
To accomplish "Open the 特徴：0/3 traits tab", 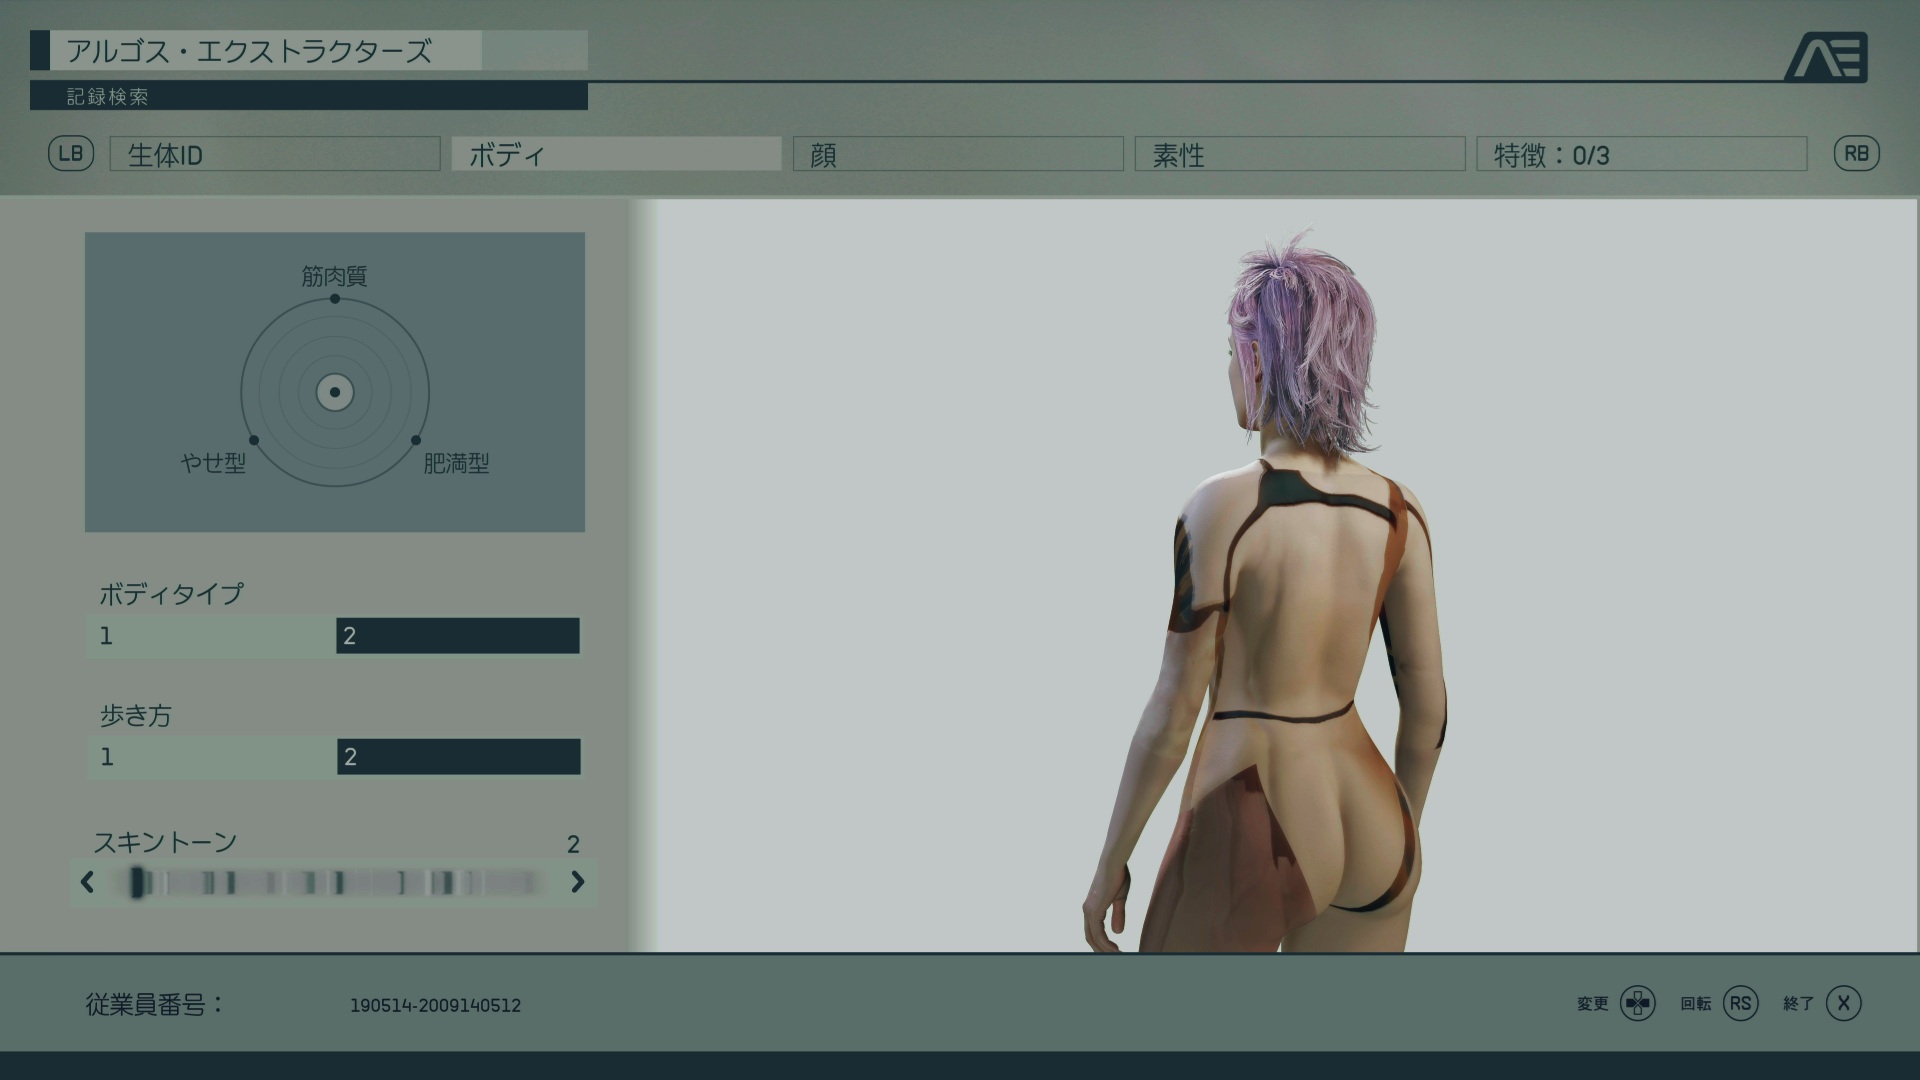I will pyautogui.click(x=1641, y=154).
